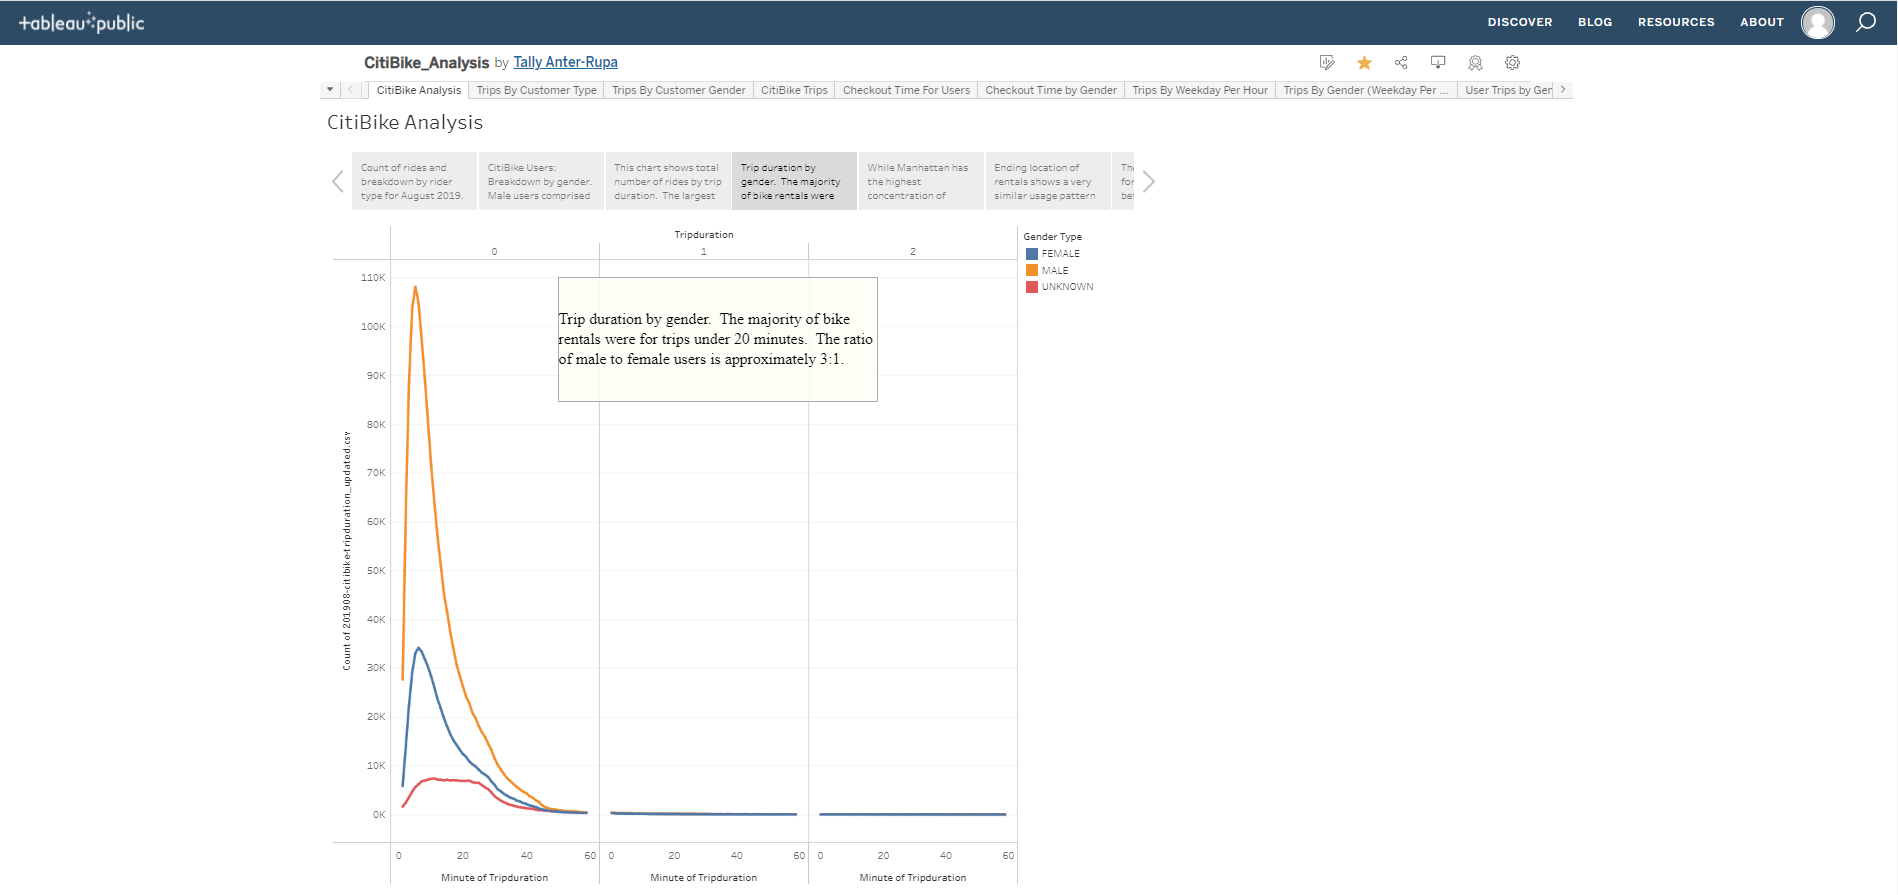Open Checkout Time For Users tab
This screenshot has width=1898, height=895.
(906, 90)
